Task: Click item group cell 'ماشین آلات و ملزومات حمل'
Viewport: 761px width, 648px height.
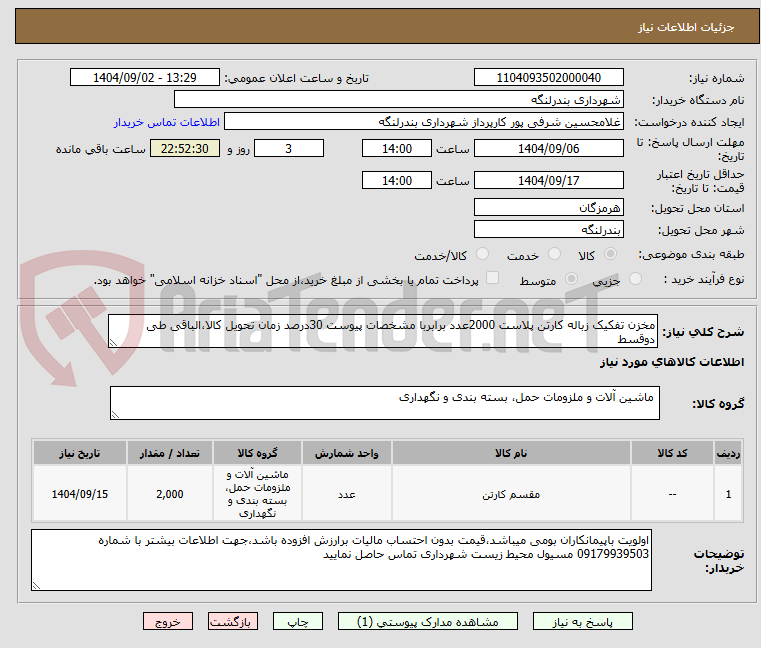Action: pyautogui.click(x=257, y=494)
